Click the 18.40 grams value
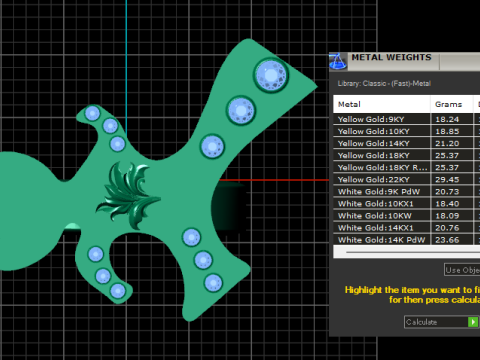The width and height of the screenshot is (480, 360). coord(447,204)
